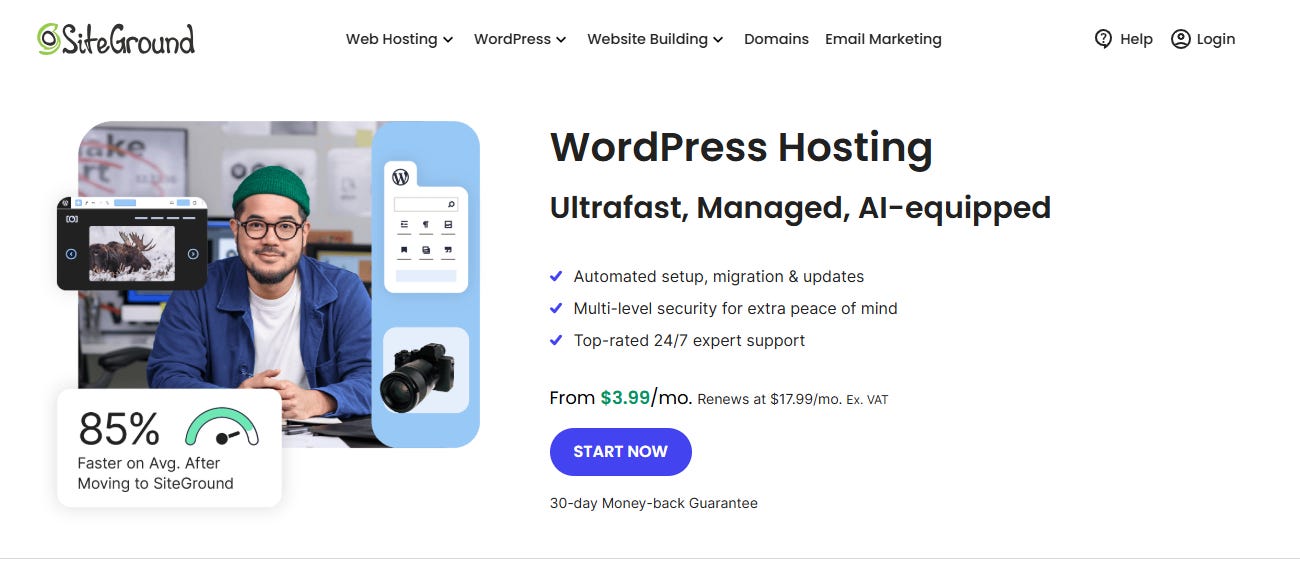This screenshot has width=1300, height=563.
Task: Click the right arrow on moose image carousel
Action: [193, 254]
